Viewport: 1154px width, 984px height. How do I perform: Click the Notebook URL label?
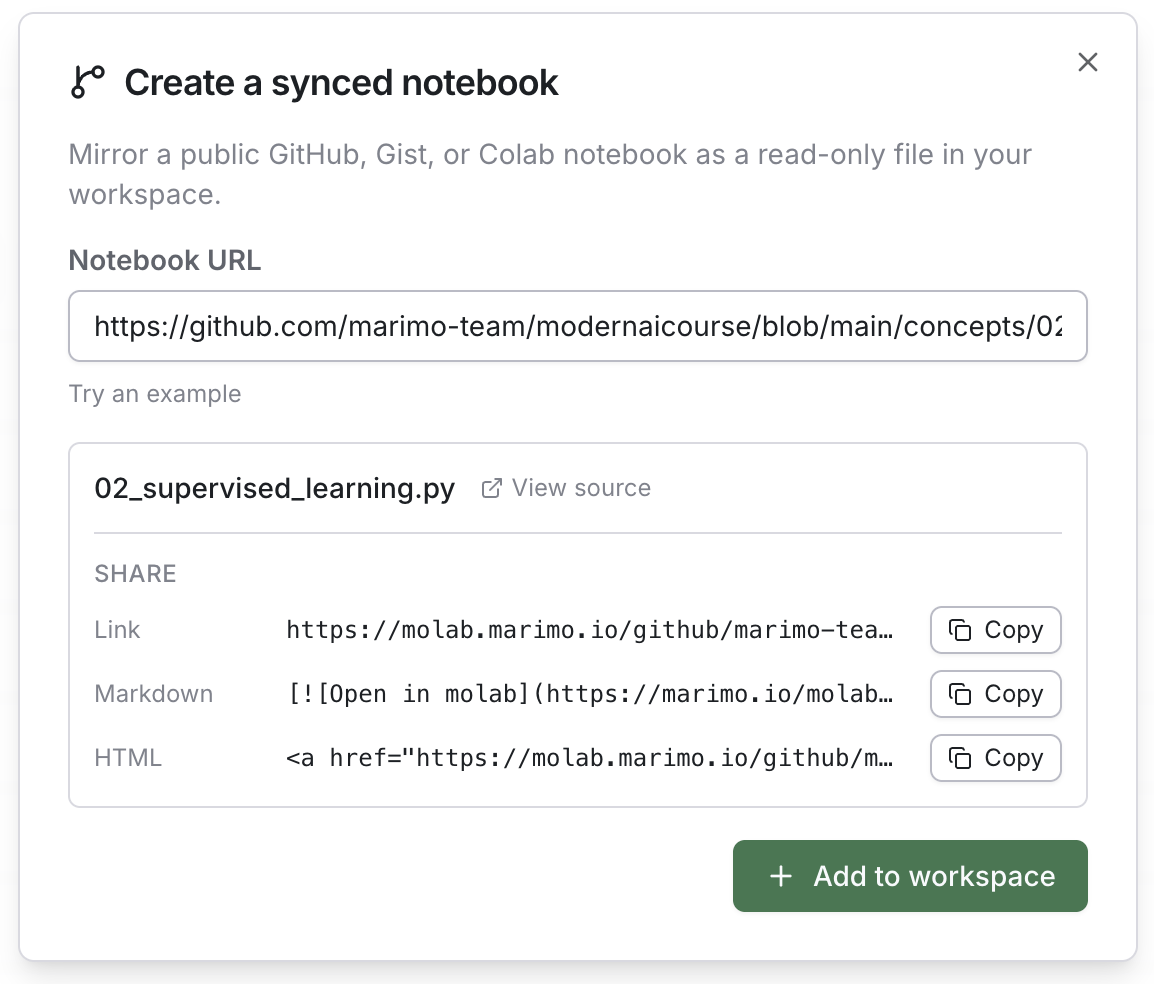tap(165, 260)
